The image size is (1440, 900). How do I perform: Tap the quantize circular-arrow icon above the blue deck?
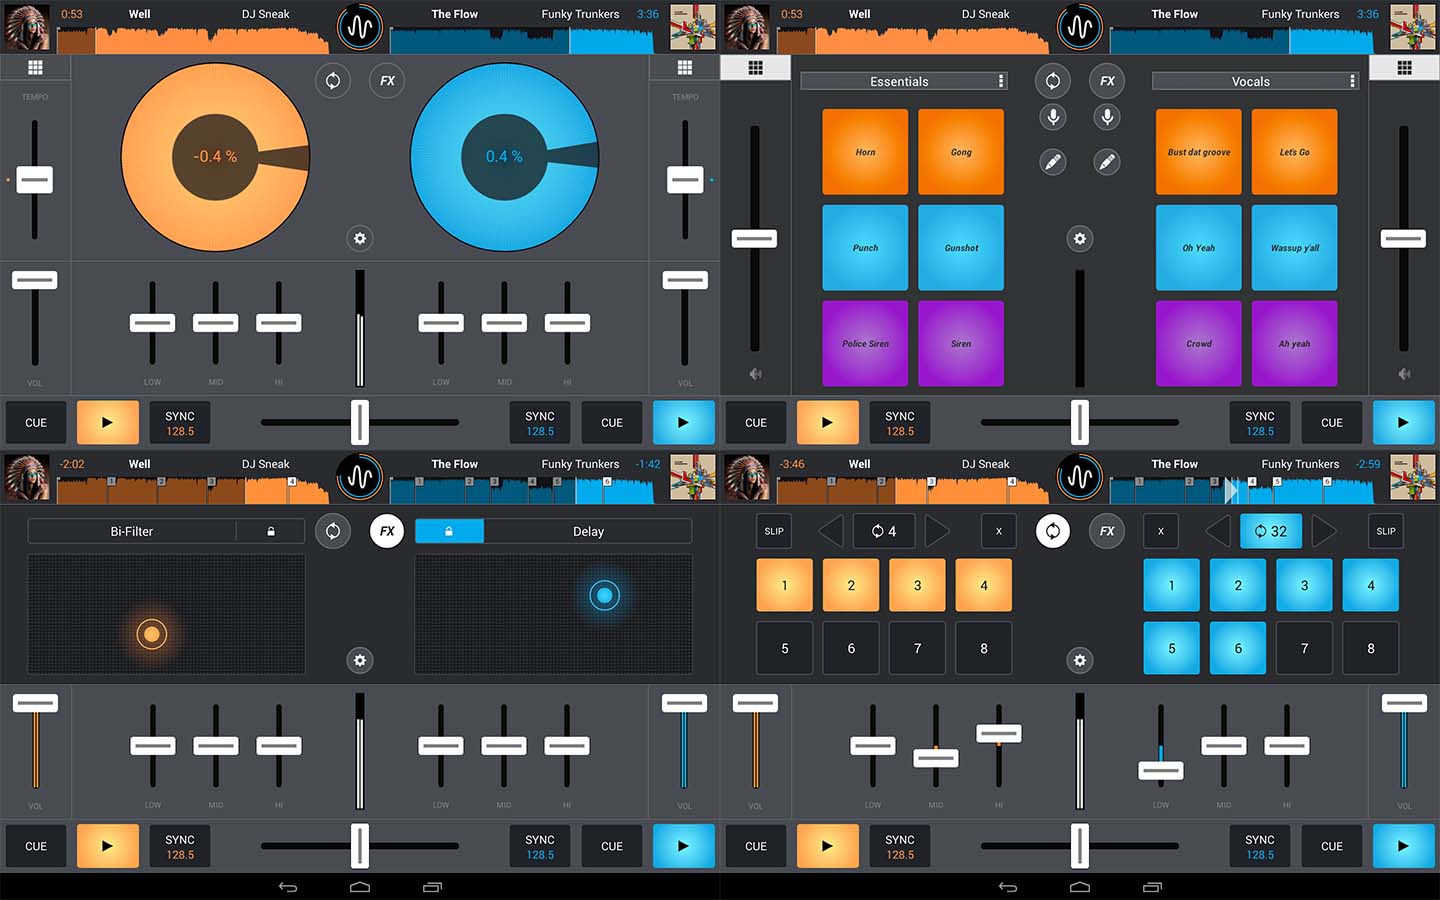[333, 81]
